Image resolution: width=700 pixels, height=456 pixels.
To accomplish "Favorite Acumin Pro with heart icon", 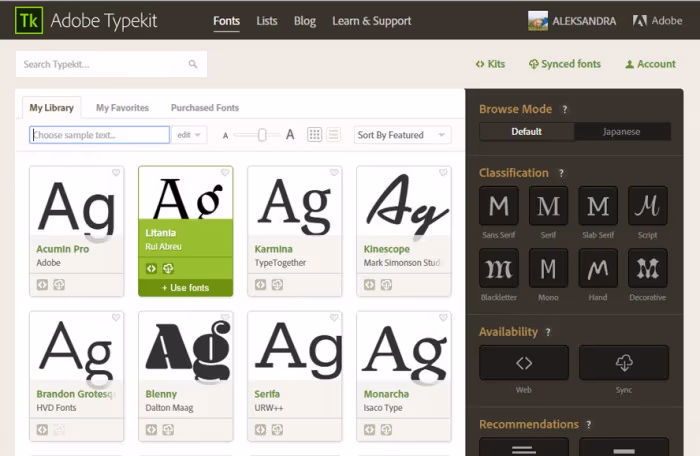I will (116, 172).
